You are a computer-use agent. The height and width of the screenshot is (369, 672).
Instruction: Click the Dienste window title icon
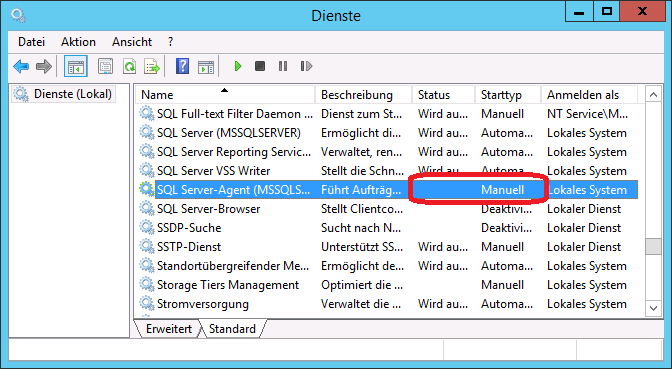click(x=18, y=16)
